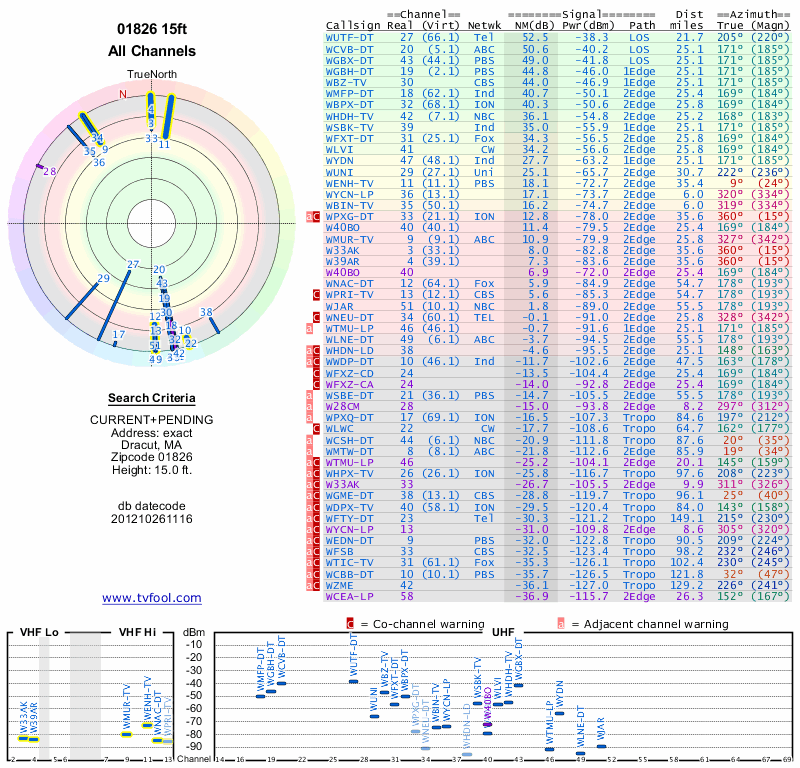The height and width of the screenshot is (768, 800).
Task: Click the WJAR bar in UHF spectrum chart
Action: pos(602,747)
